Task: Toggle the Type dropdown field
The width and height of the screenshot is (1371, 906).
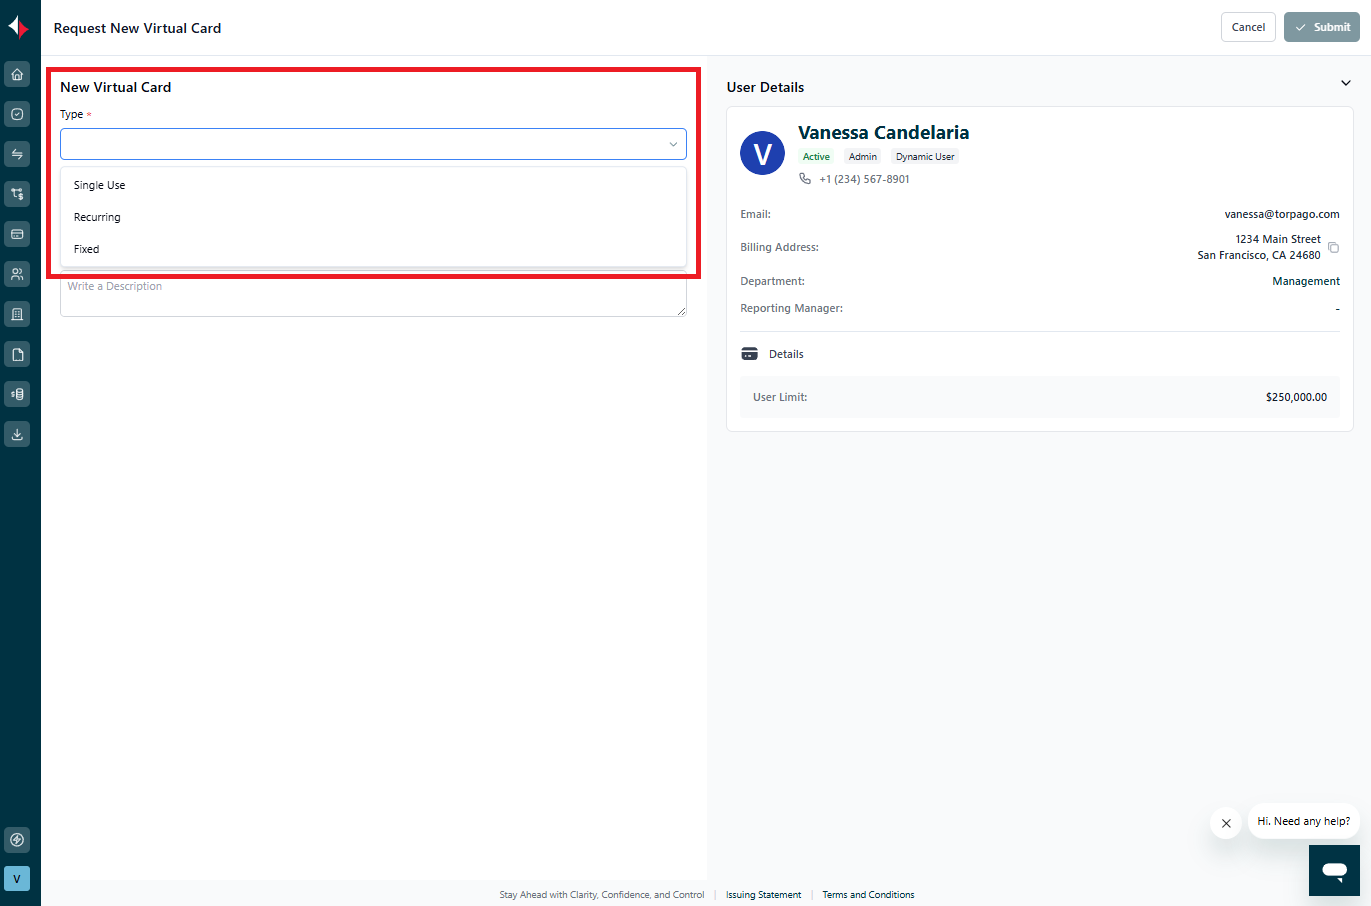Action: pos(373,144)
